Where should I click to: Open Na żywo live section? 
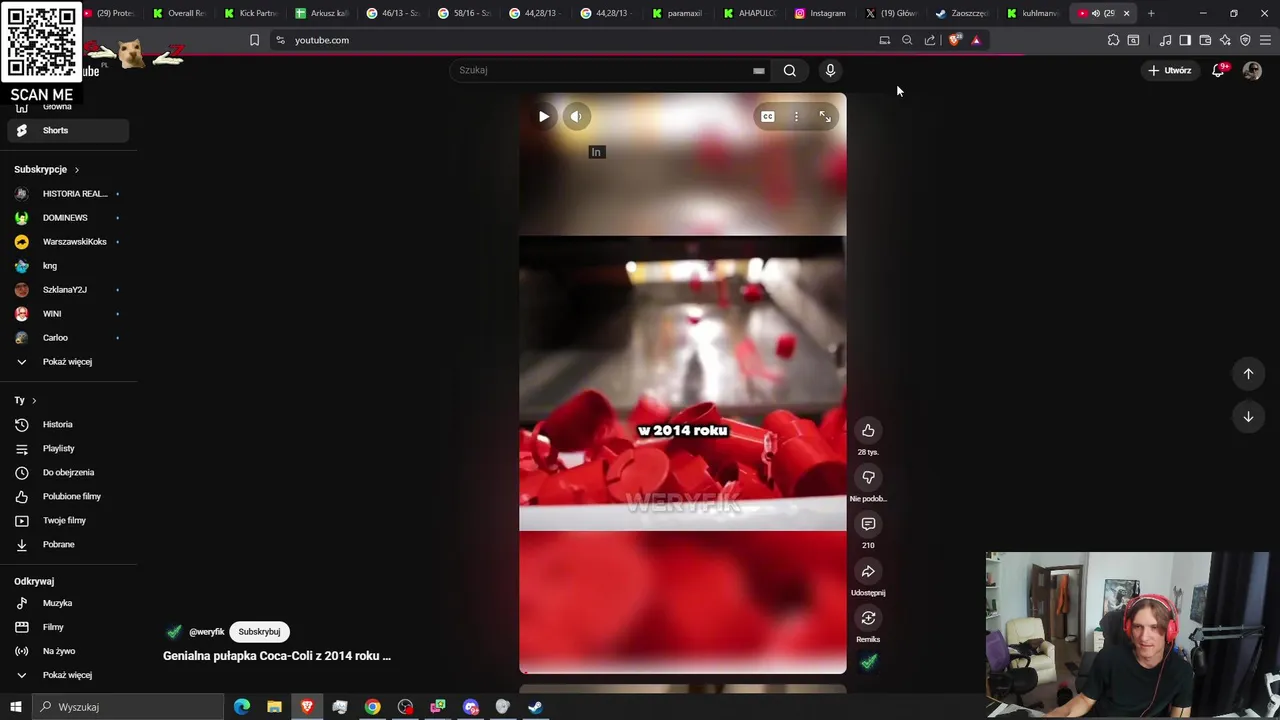click(68, 651)
